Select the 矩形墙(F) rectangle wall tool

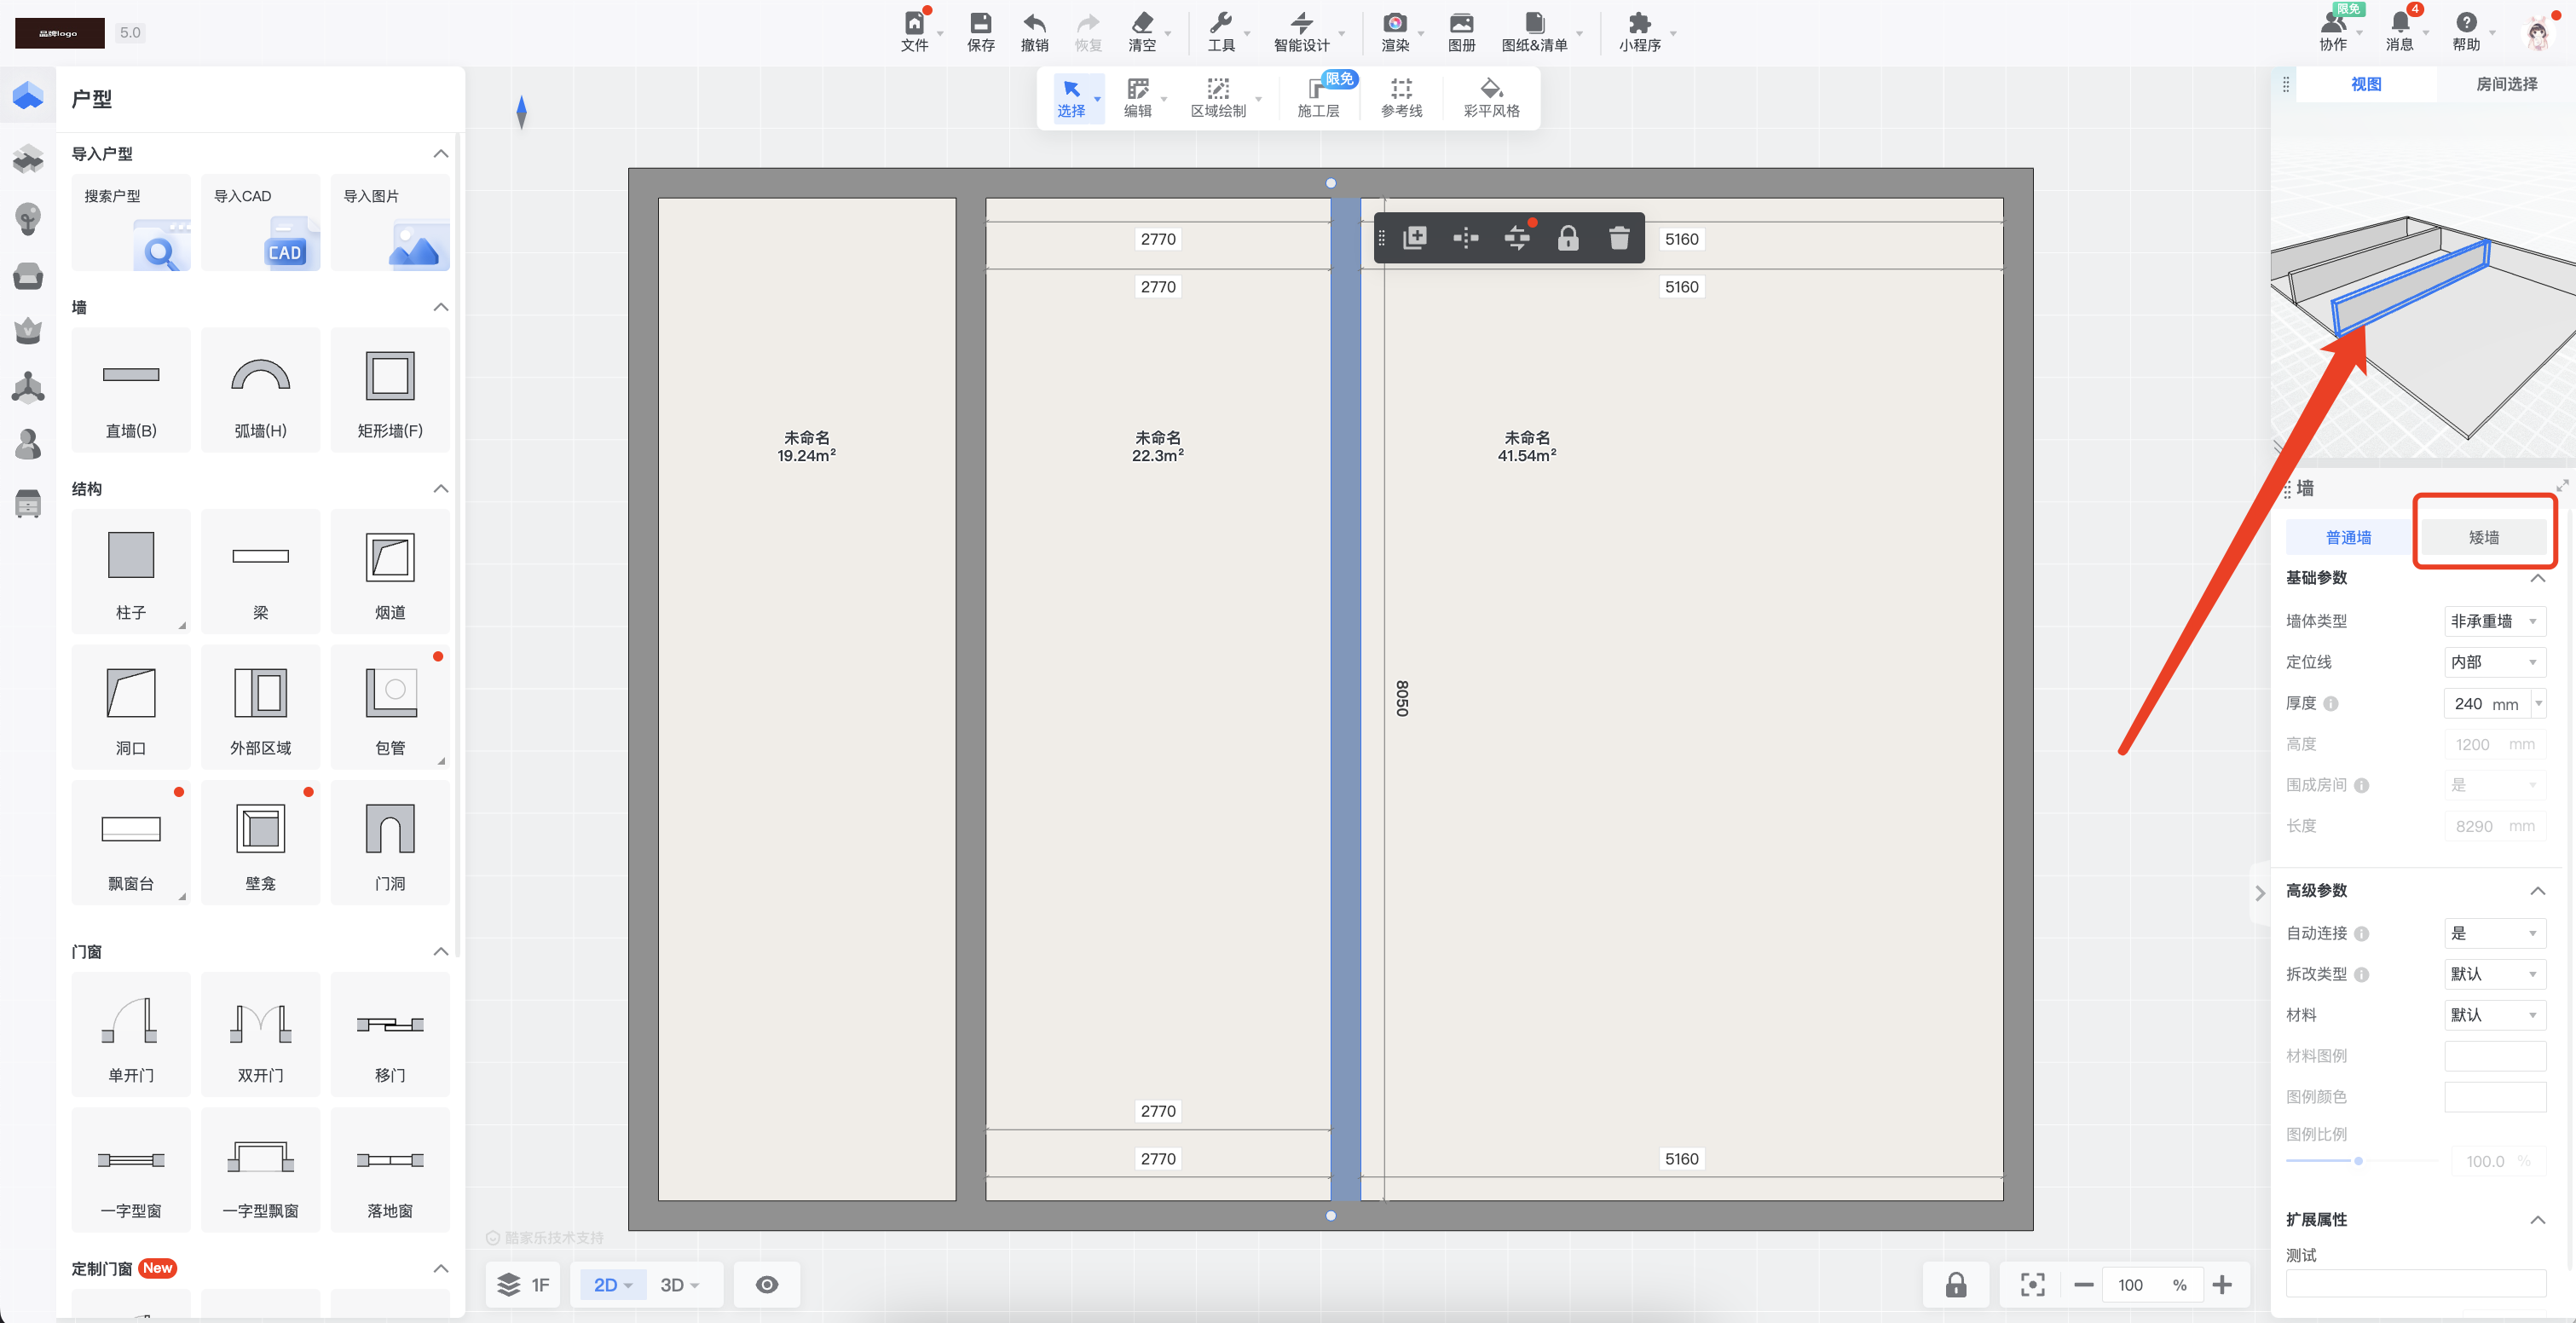(x=390, y=390)
